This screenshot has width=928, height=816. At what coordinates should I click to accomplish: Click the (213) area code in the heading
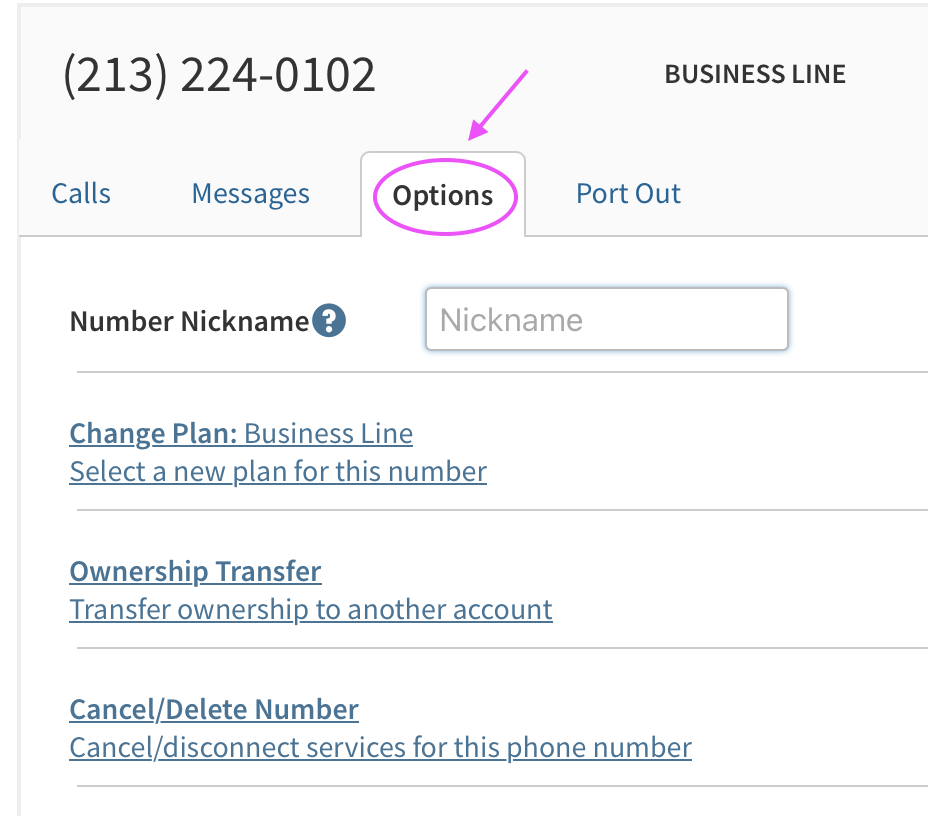(x=114, y=75)
